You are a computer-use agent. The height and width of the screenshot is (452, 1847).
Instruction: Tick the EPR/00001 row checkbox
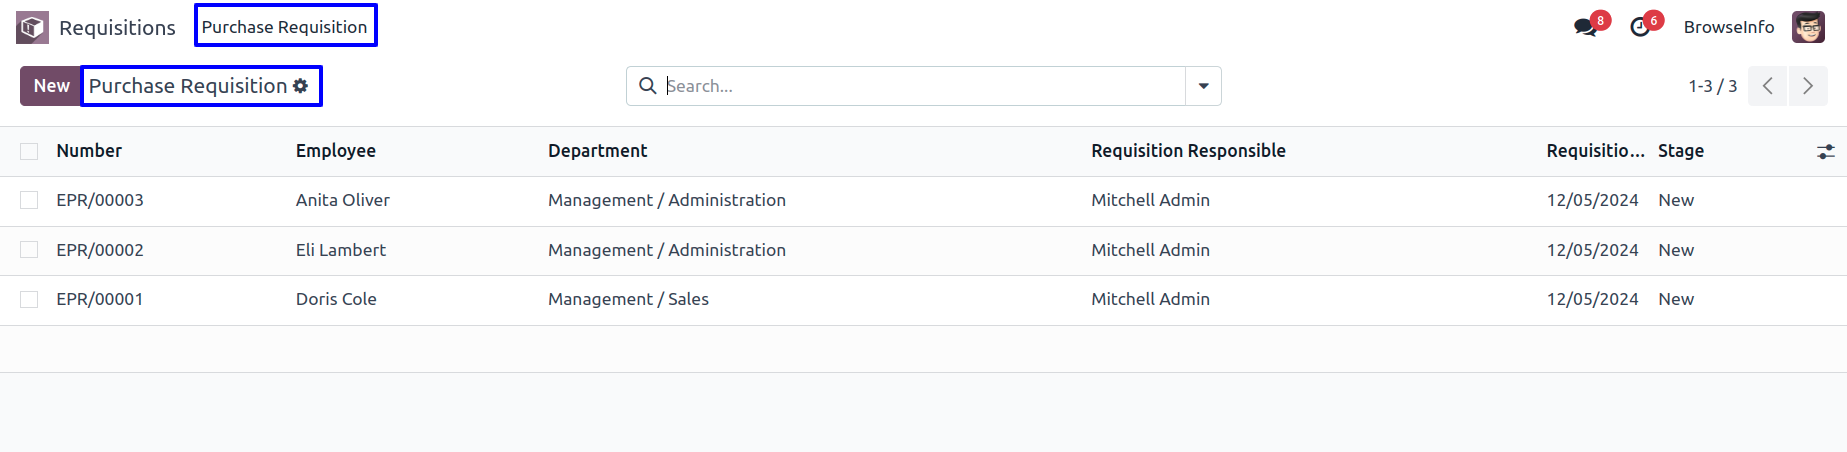29,299
